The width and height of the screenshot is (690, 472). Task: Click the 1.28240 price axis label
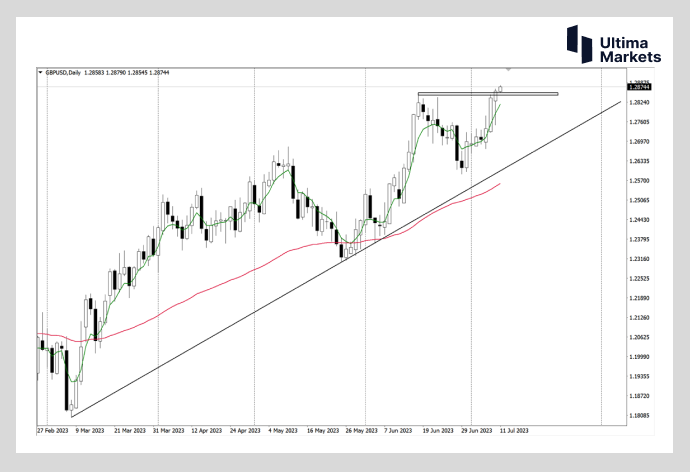[639, 102]
